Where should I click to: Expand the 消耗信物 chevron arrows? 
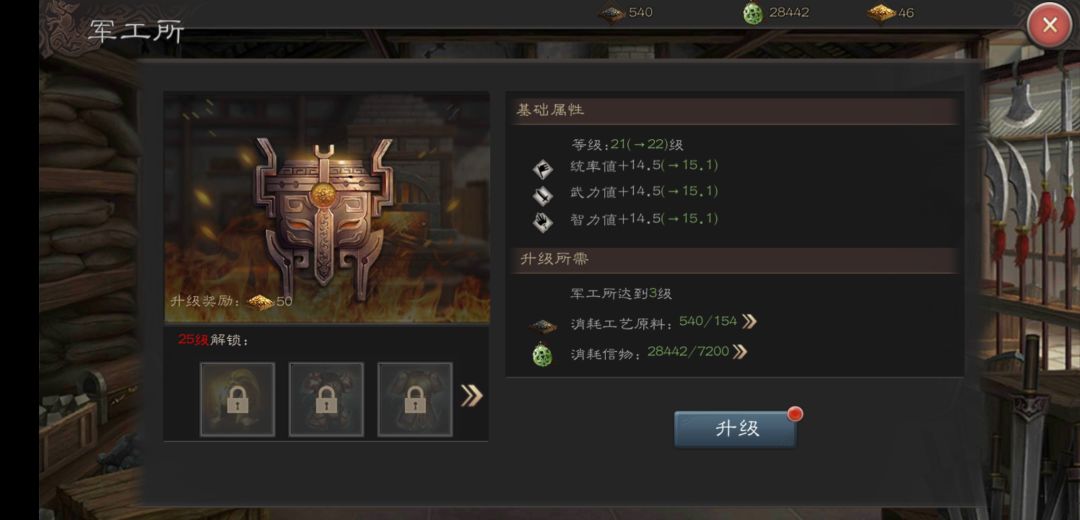point(740,352)
